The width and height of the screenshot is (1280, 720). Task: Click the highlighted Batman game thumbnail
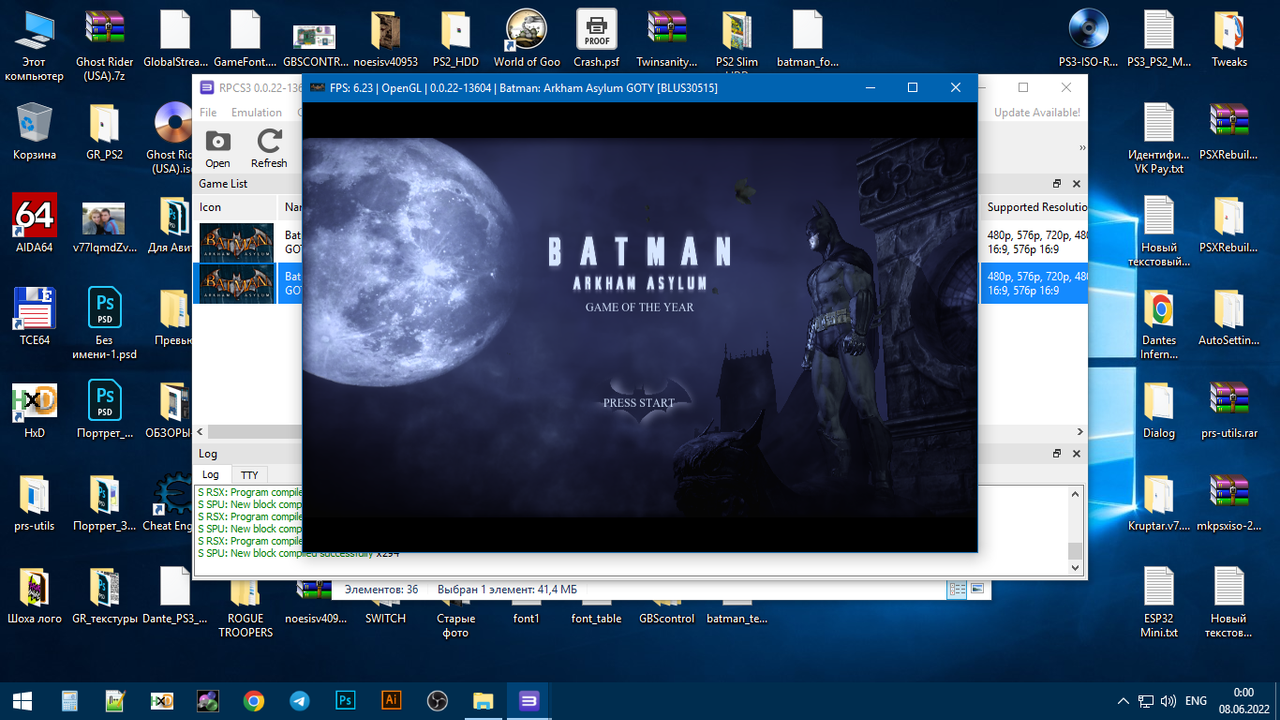237,283
